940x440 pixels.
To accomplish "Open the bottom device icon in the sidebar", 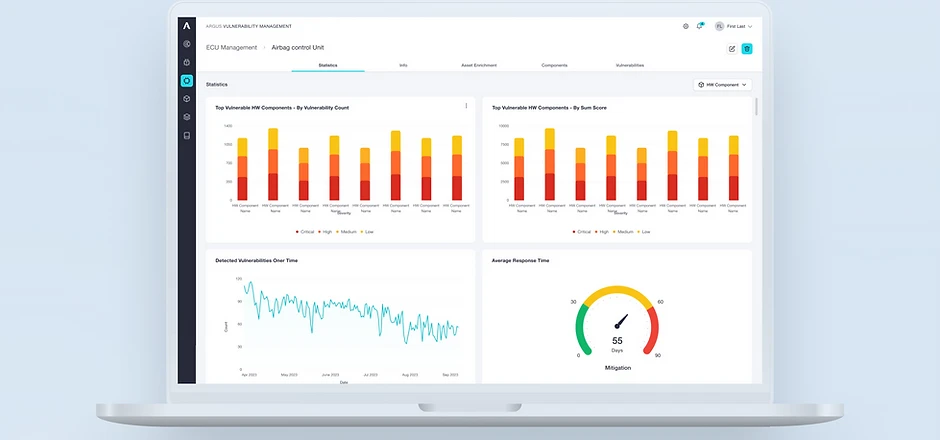I will click(186, 136).
